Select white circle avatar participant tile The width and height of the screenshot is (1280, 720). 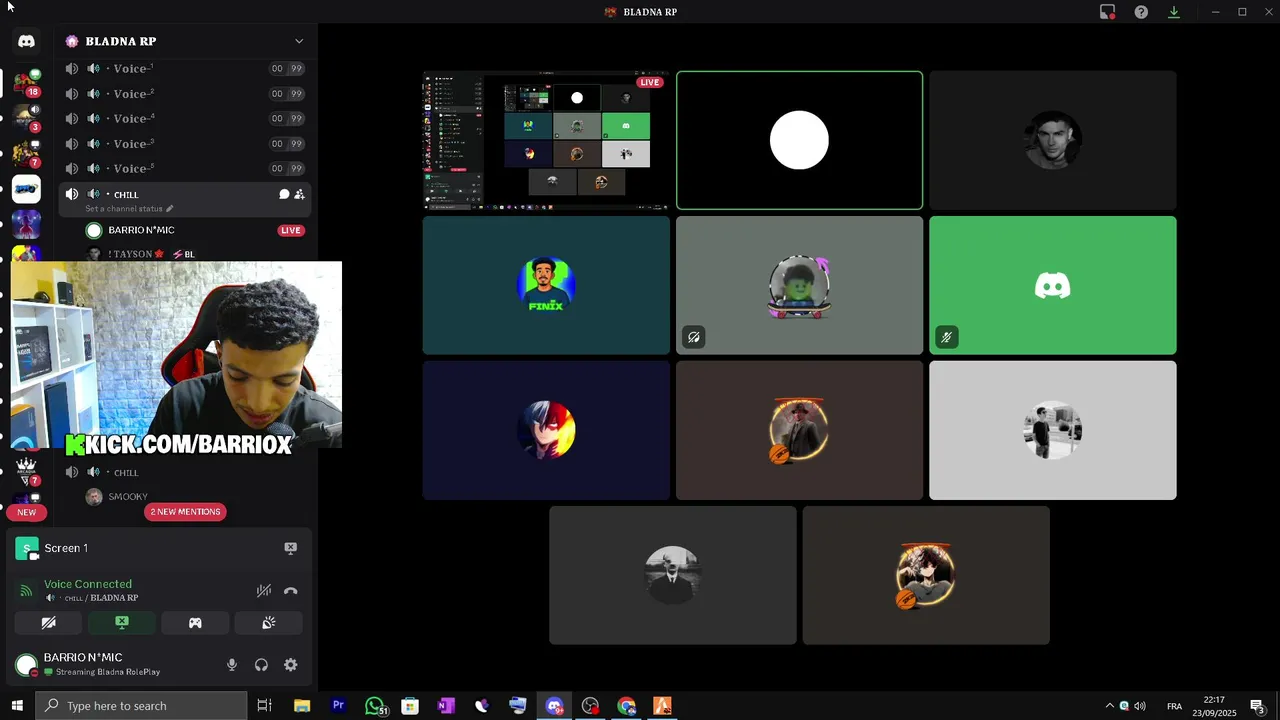[x=799, y=141]
